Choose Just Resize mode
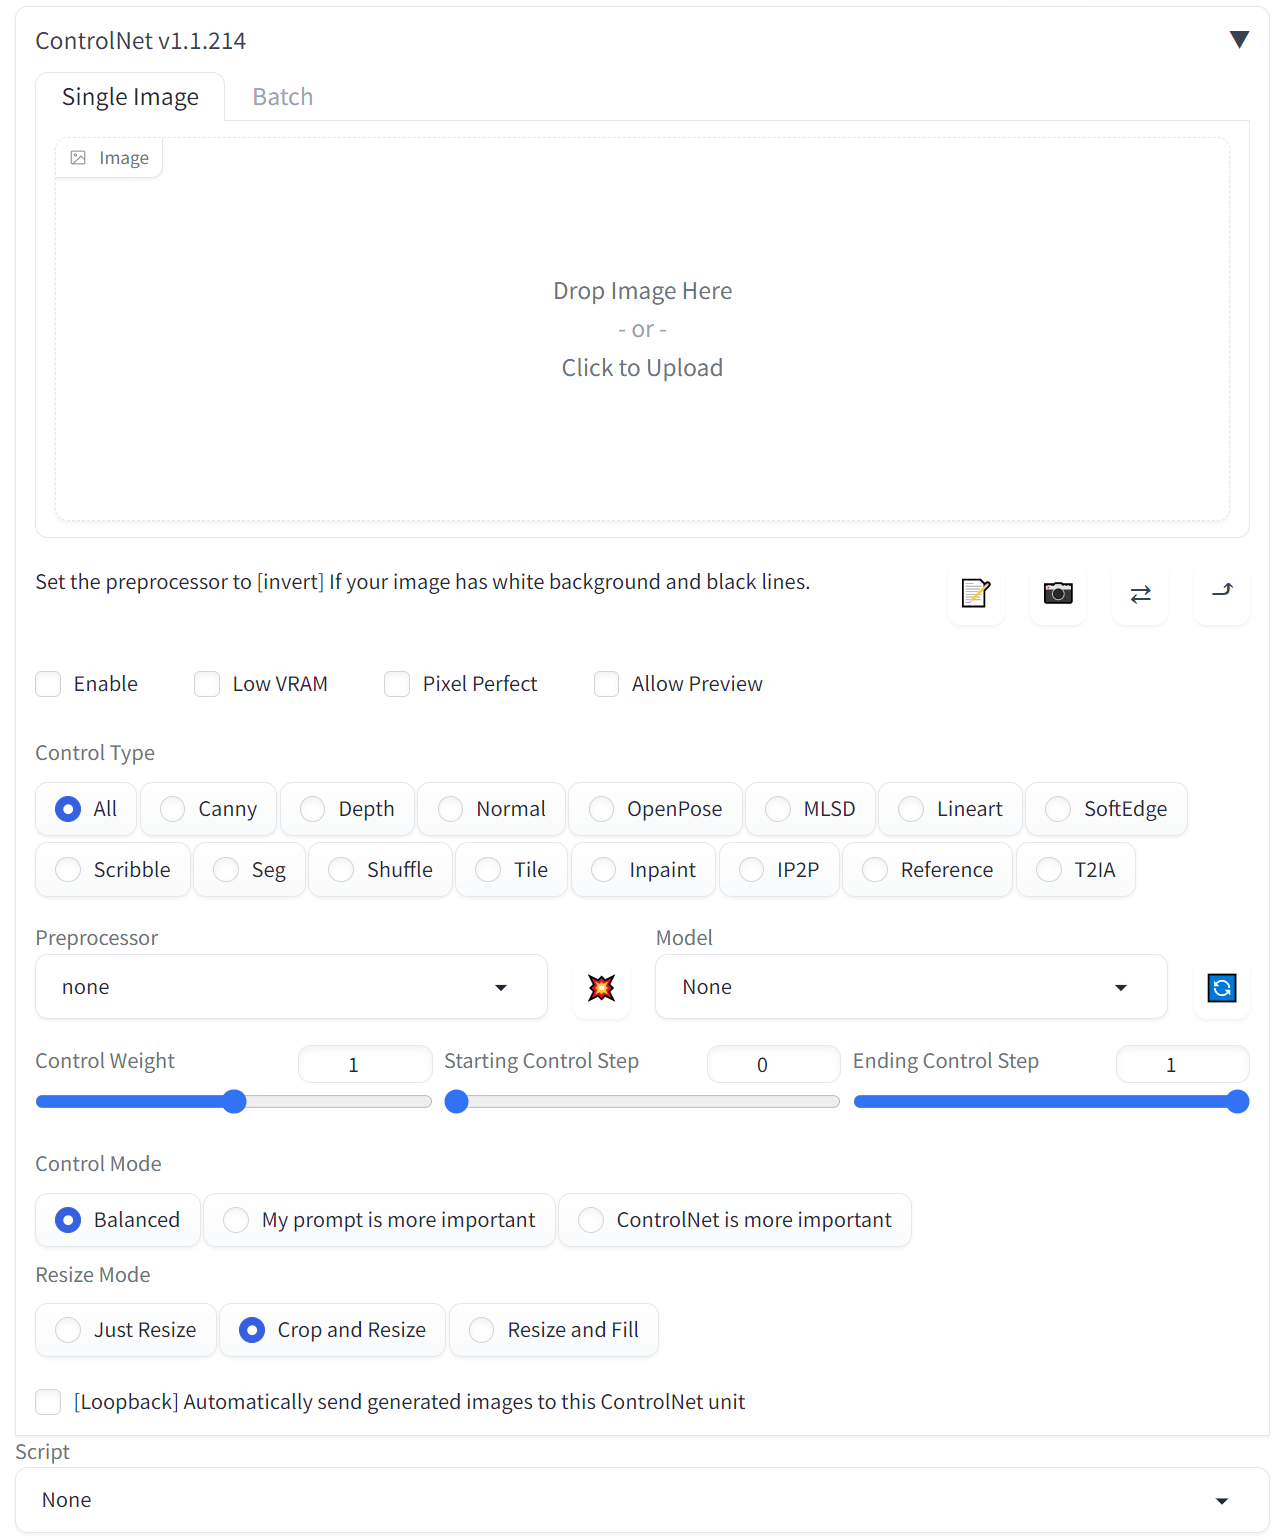This screenshot has width=1271, height=1537. click(126, 1330)
